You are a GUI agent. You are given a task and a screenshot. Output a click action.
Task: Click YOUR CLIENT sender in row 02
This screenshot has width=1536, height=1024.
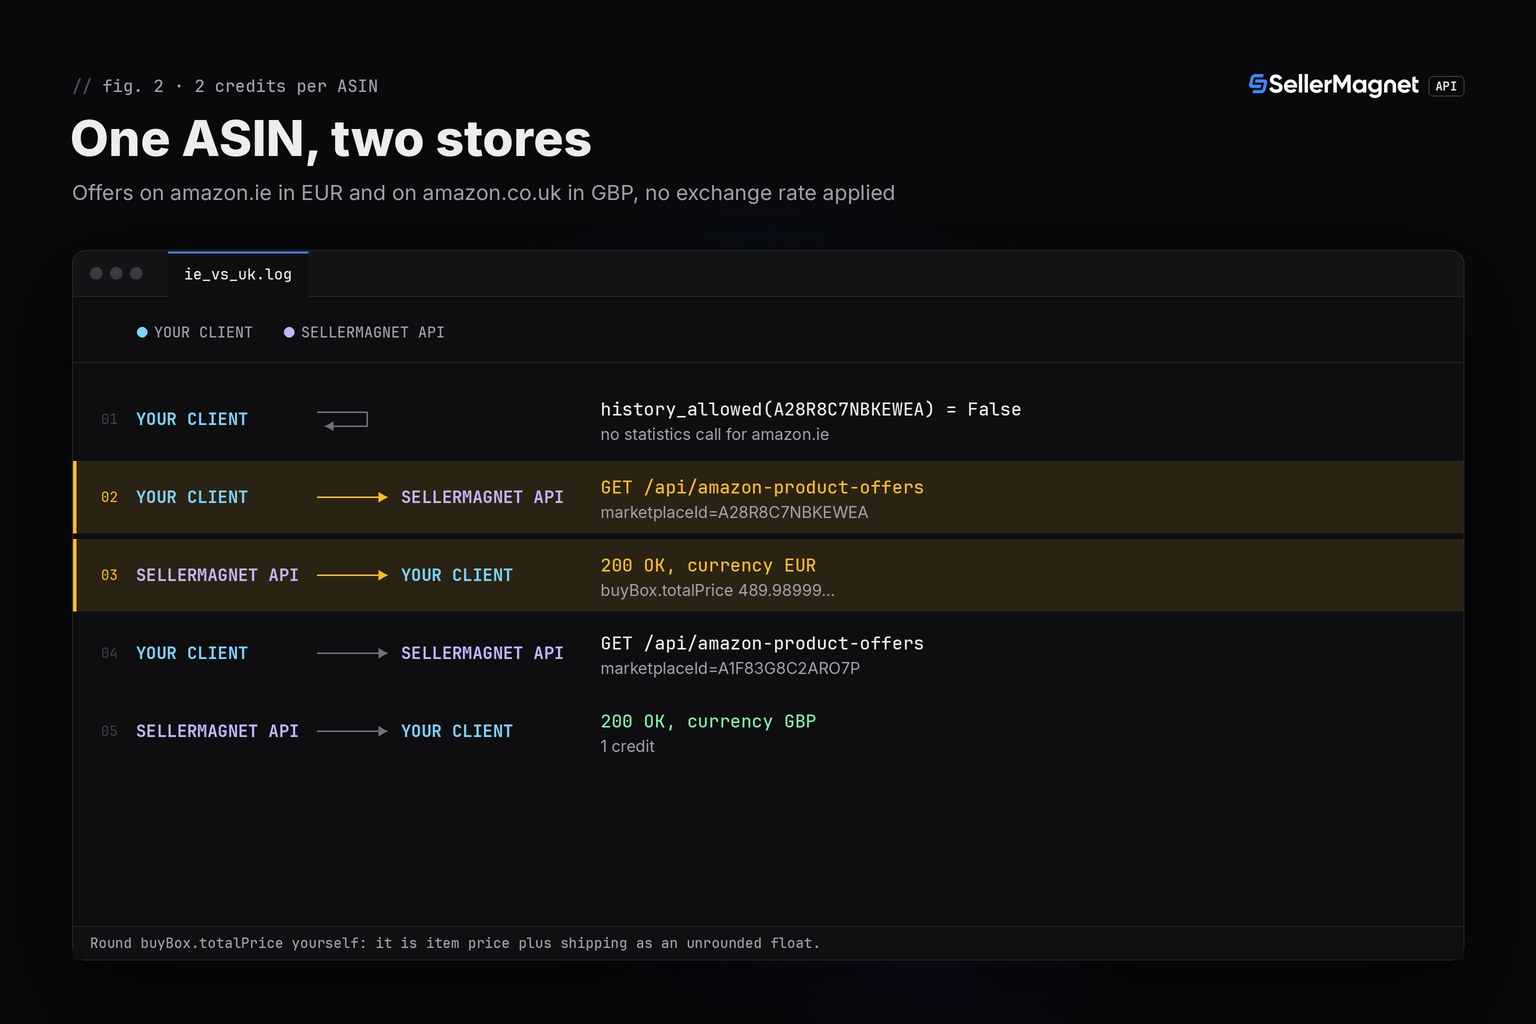click(192, 497)
